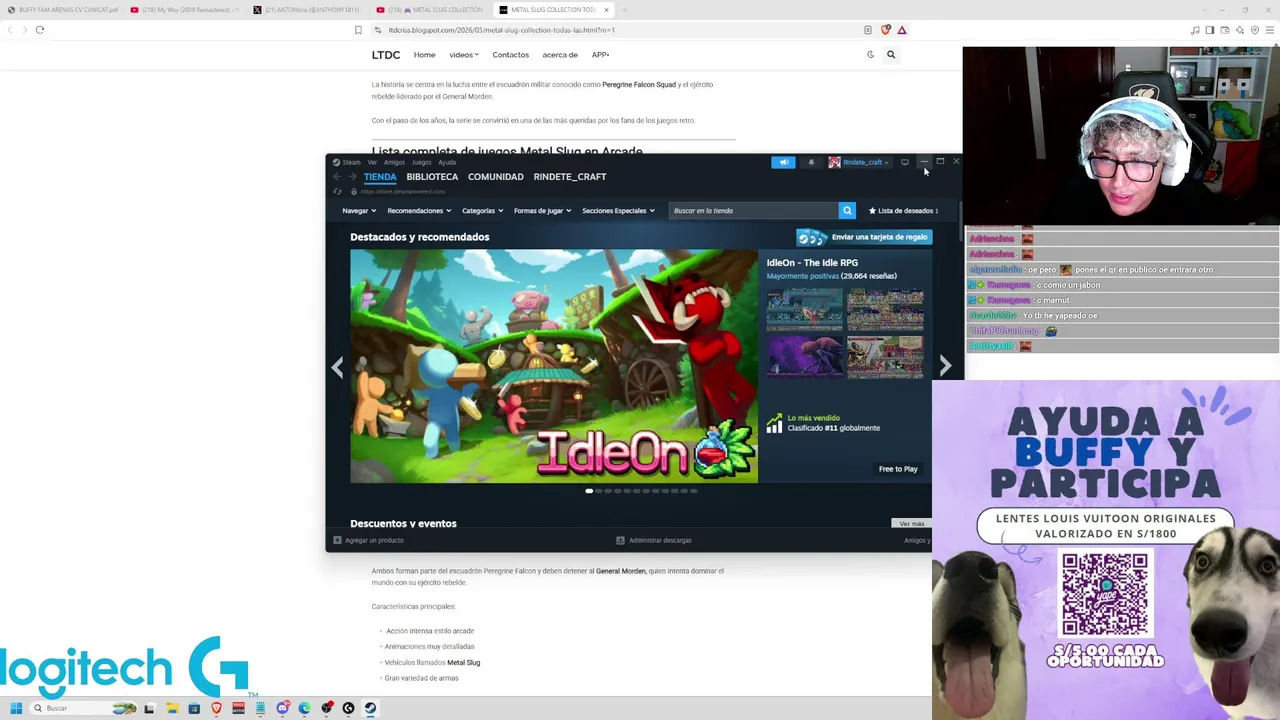Image resolution: width=1280 pixels, height=720 pixels.
Task: Open the Navegar dropdown in Steam store
Action: 359,211
